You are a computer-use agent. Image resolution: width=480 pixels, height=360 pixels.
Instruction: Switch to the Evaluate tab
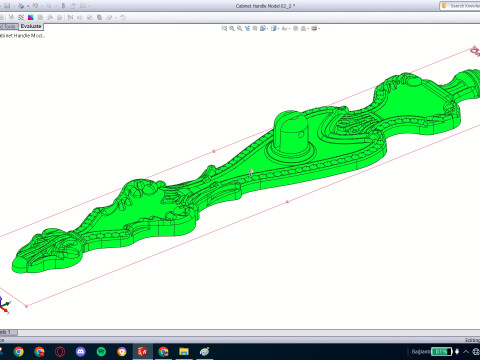(x=31, y=26)
